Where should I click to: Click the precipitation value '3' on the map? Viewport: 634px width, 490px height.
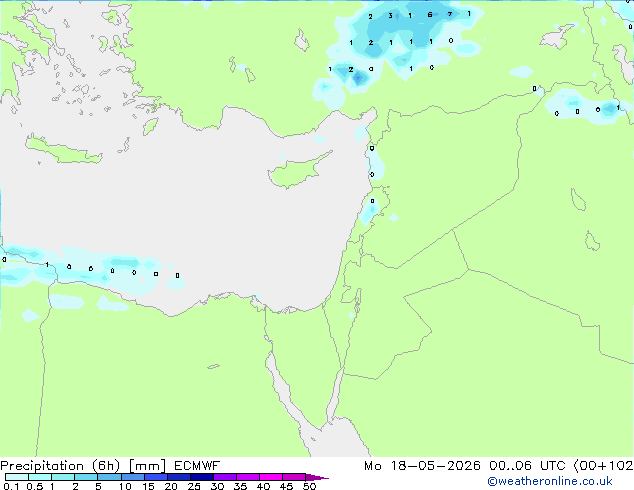click(x=390, y=16)
